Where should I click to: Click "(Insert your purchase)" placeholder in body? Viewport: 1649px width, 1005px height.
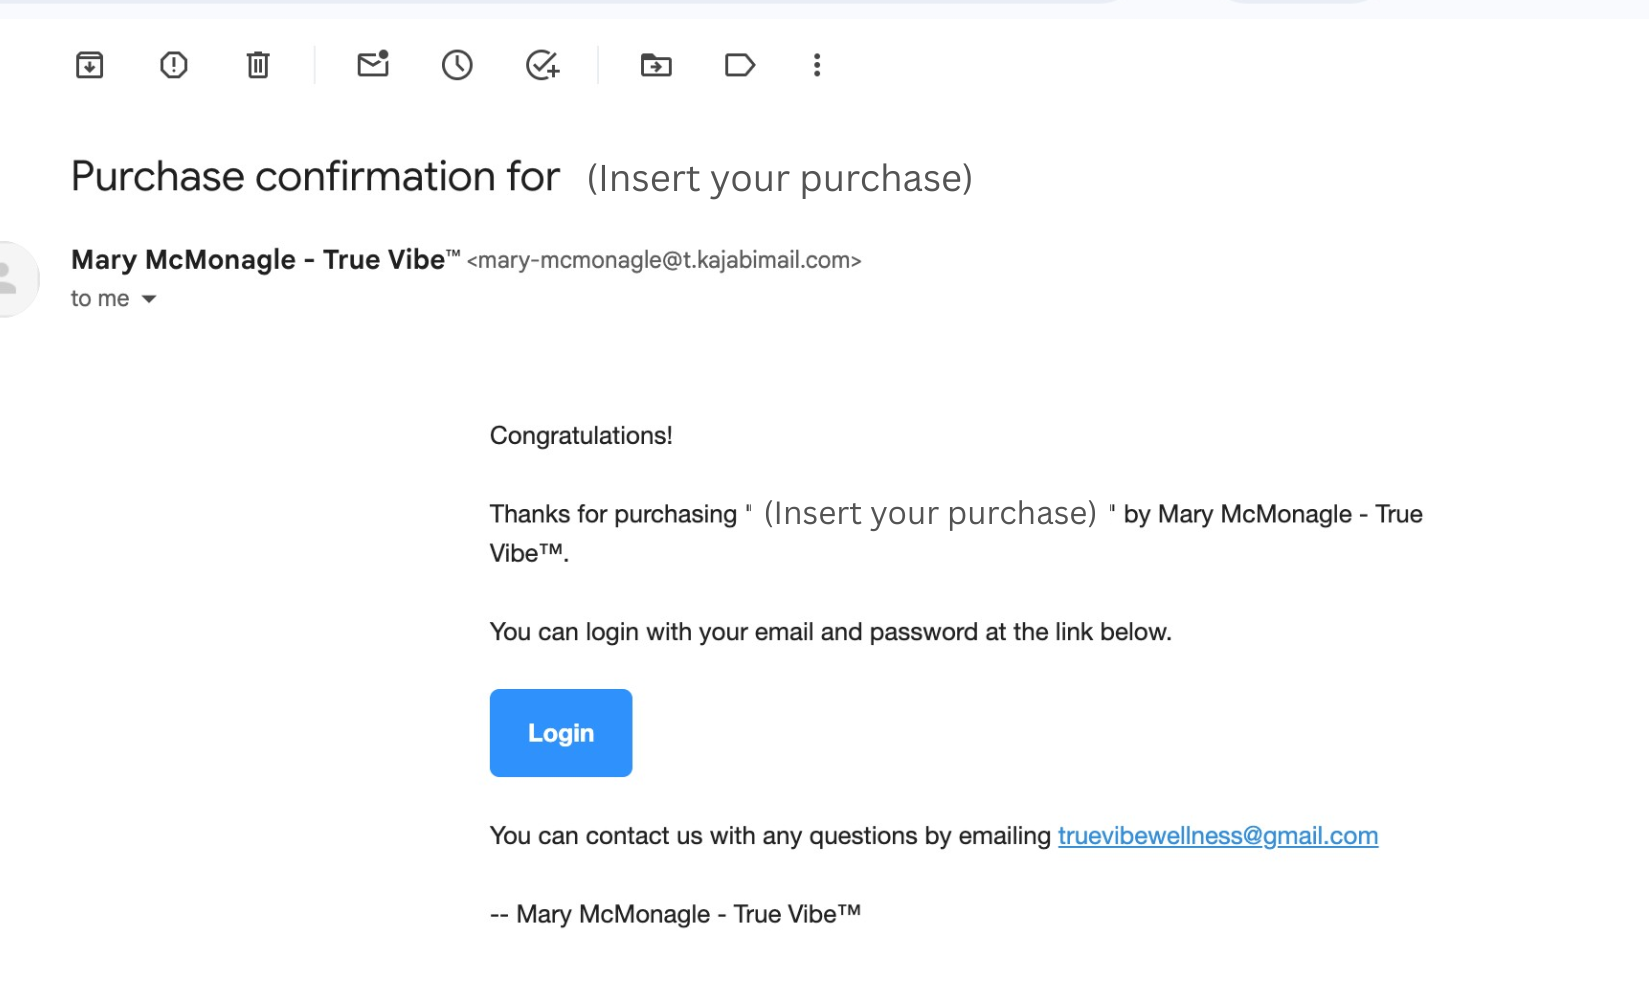pyautogui.click(x=930, y=514)
